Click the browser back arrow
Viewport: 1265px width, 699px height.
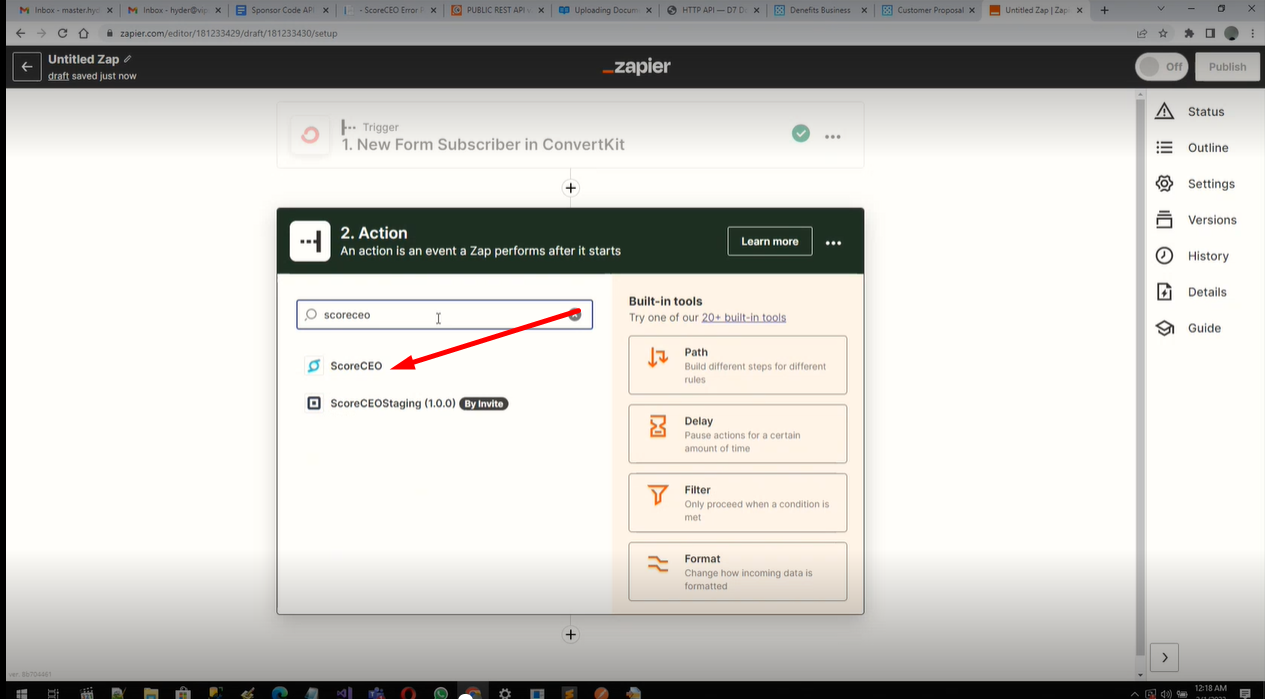[x=19, y=33]
